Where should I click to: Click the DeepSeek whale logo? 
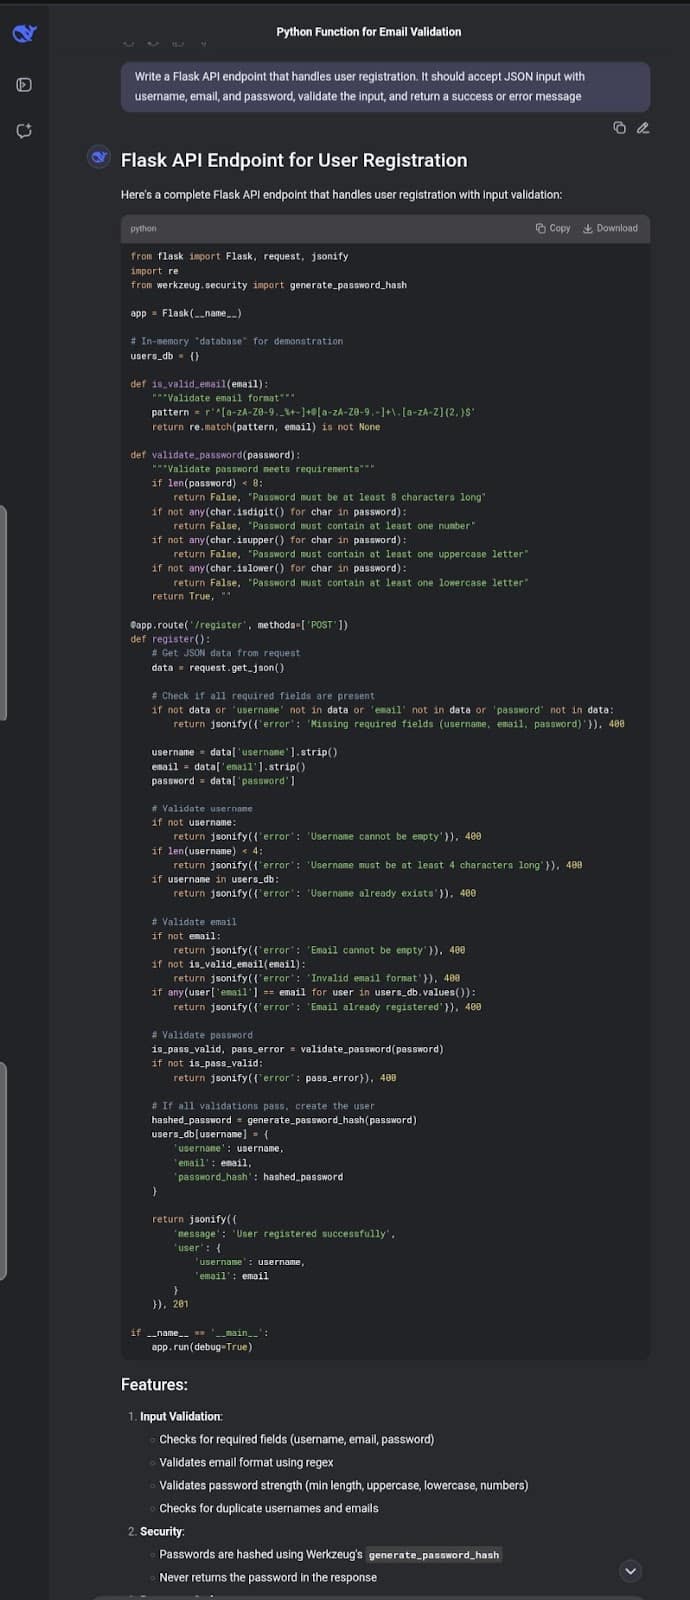click(x=24, y=33)
